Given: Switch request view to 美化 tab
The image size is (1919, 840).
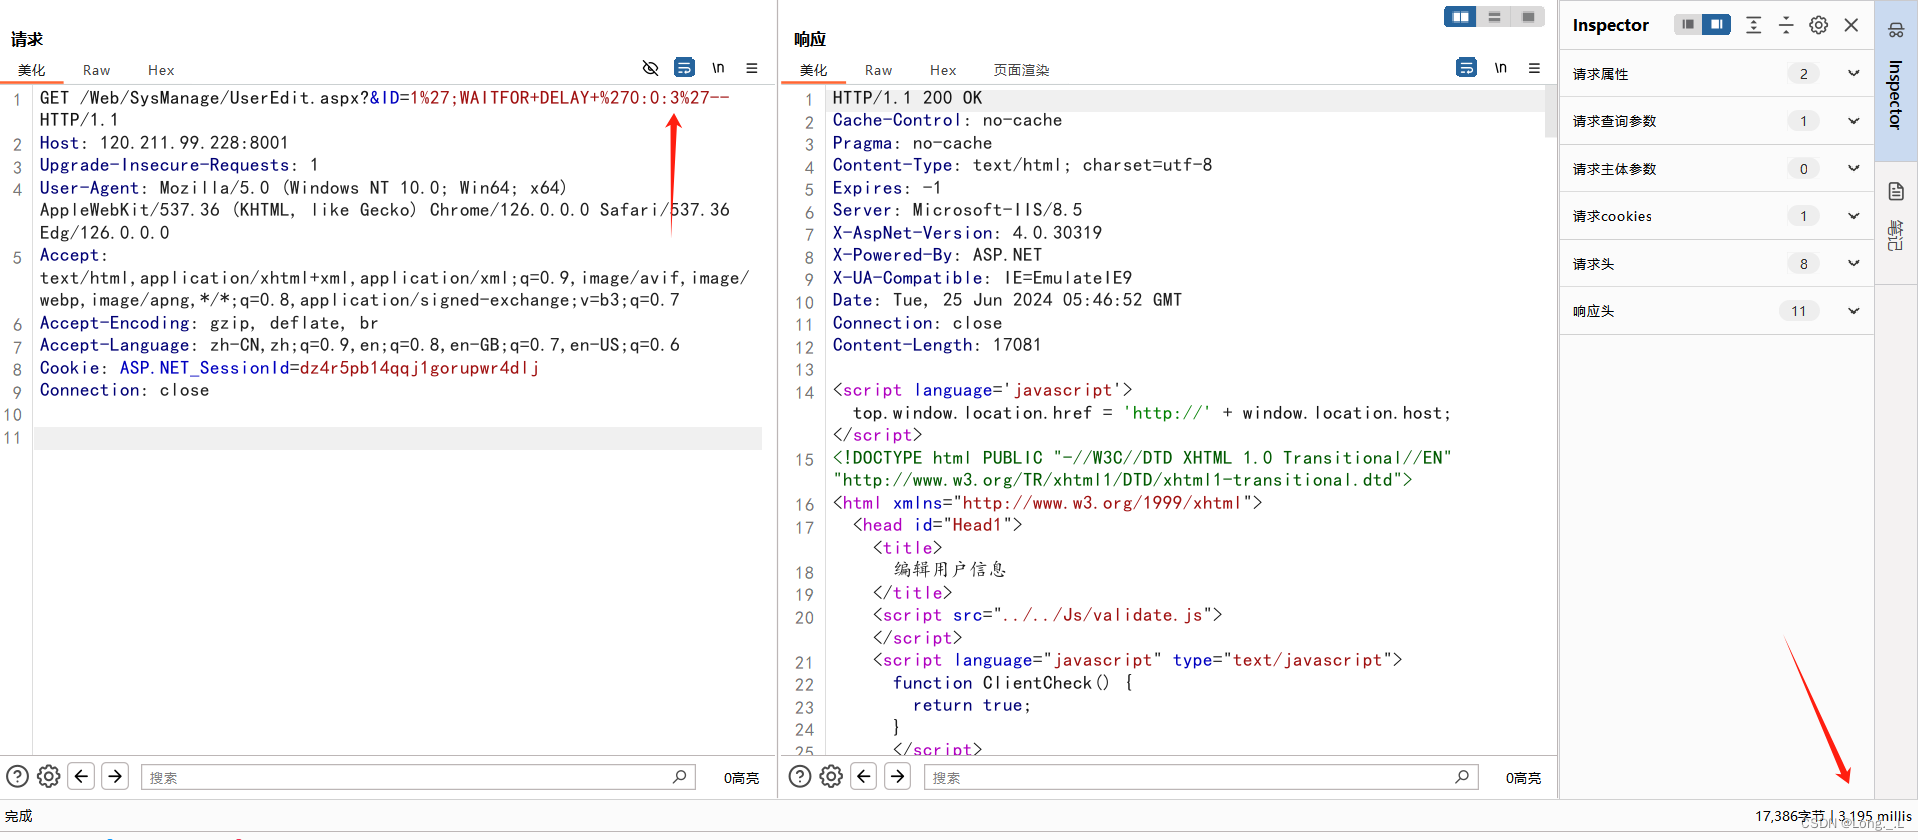Looking at the screenshot, I should click(x=32, y=70).
